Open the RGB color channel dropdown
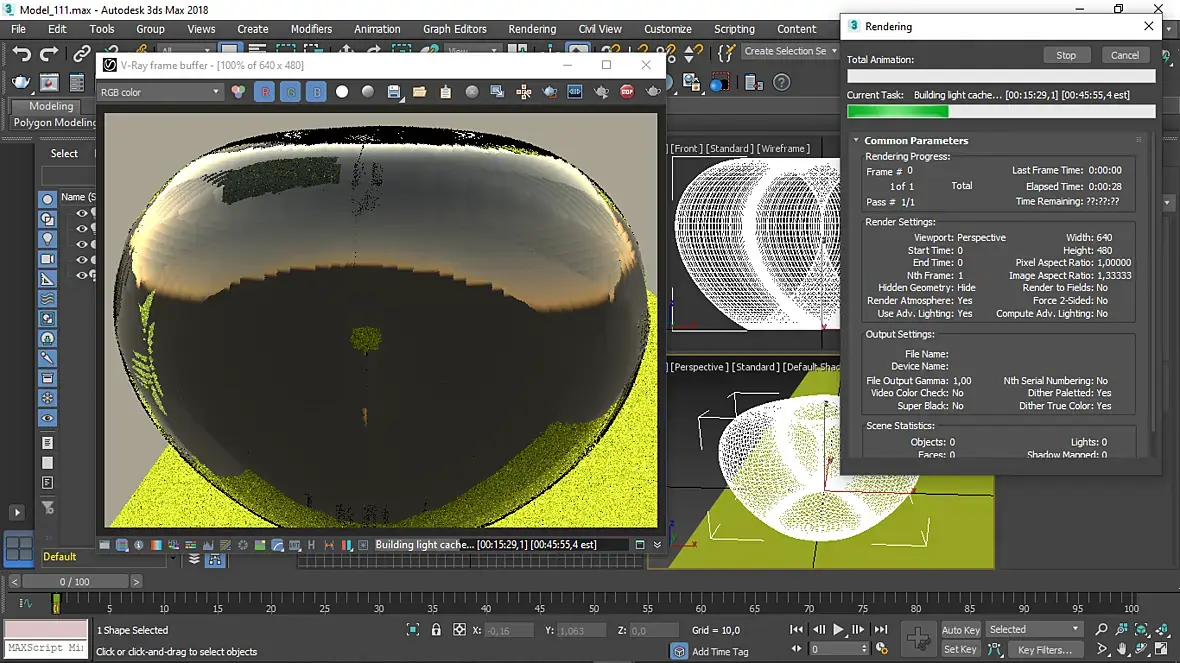Screen dimensions: 1180x663 [x=160, y=92]
